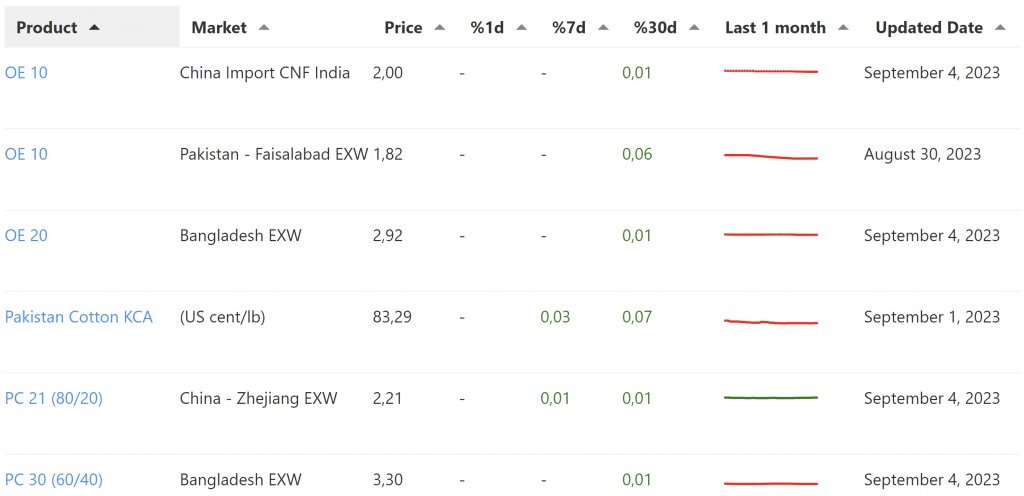This screenshot has width=1024, height=496.
Task: Select the Product column header text
Action: [47, 28]
